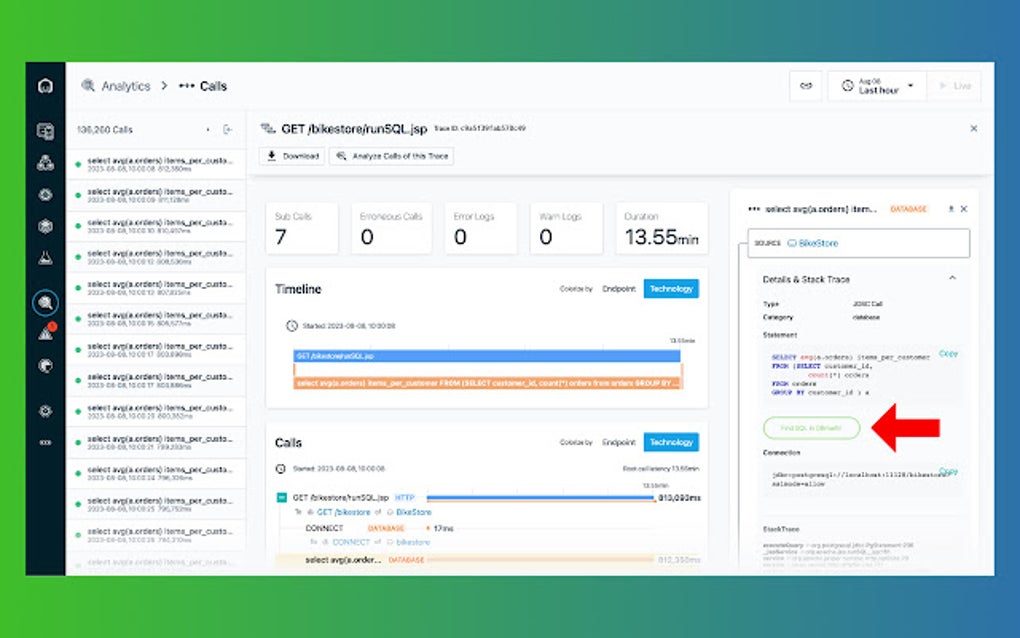Open BikeStore service link in Calls tree
This screenshot has height=638, width=1020.
pyautogui.click(x=414, y=512)
